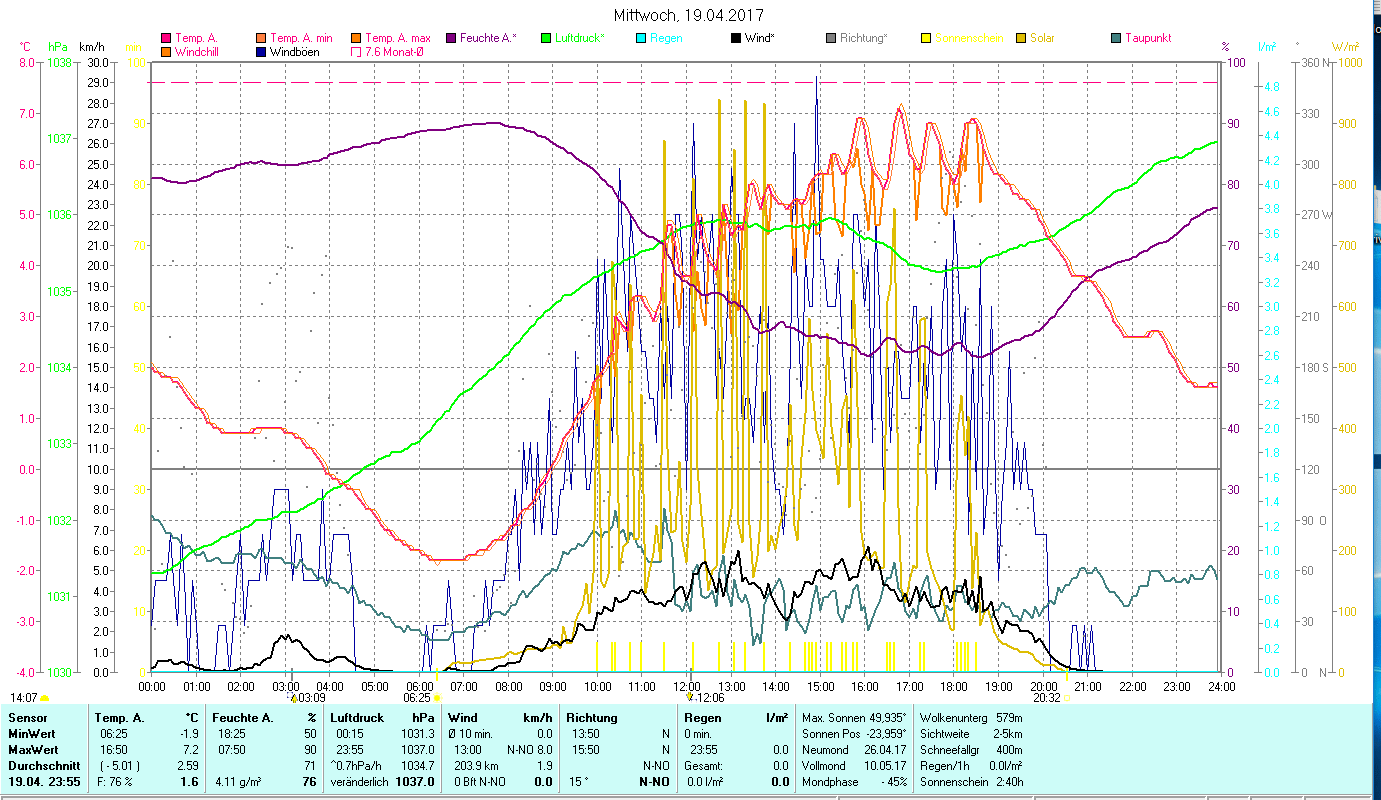Select the yellow min axis unit label
1381x800 pixels.
pos(133,47)
